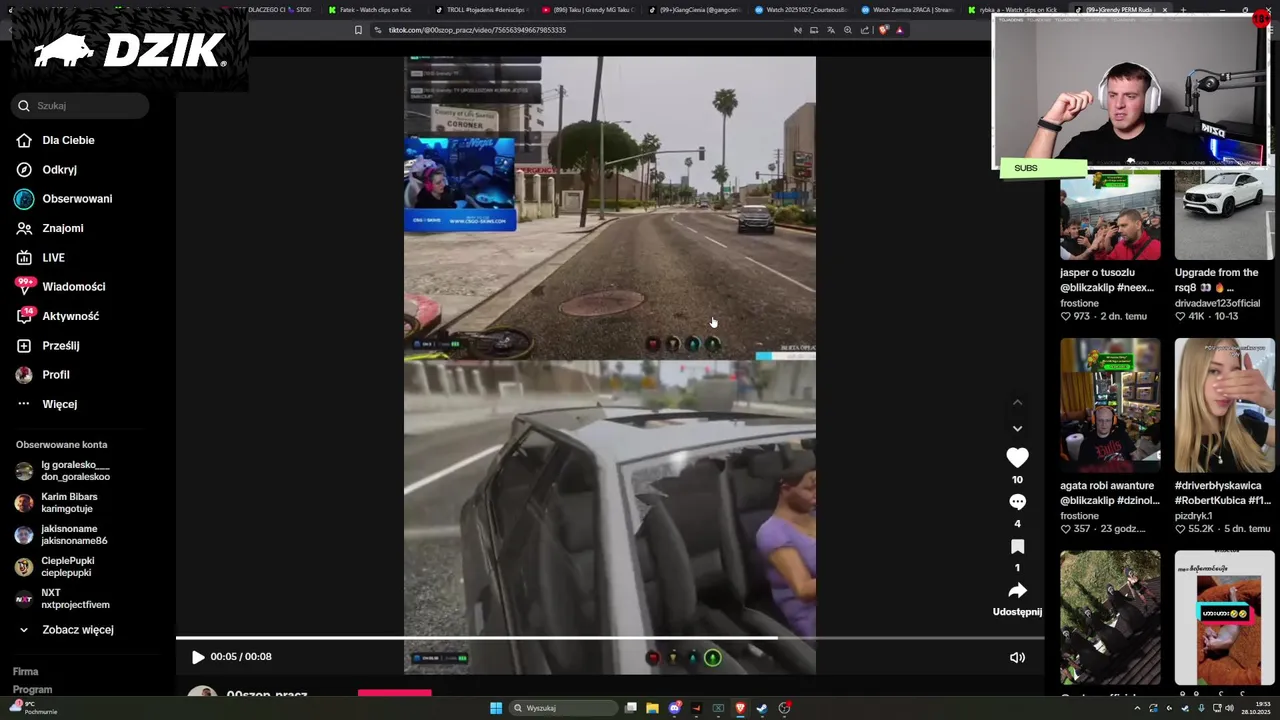Viewport: 1280px width, 720px height.
Task: Open the video comments bubble
Action: [1017, 502]
